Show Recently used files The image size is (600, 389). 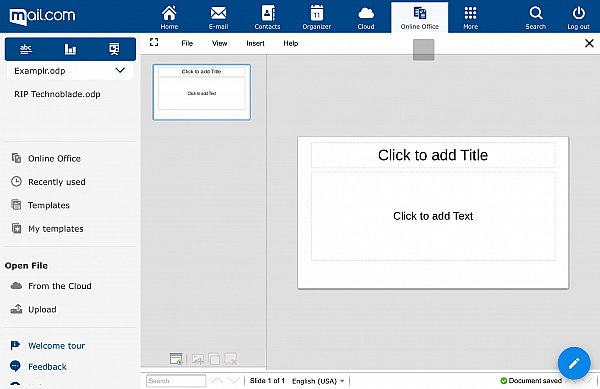coord(57,182)
